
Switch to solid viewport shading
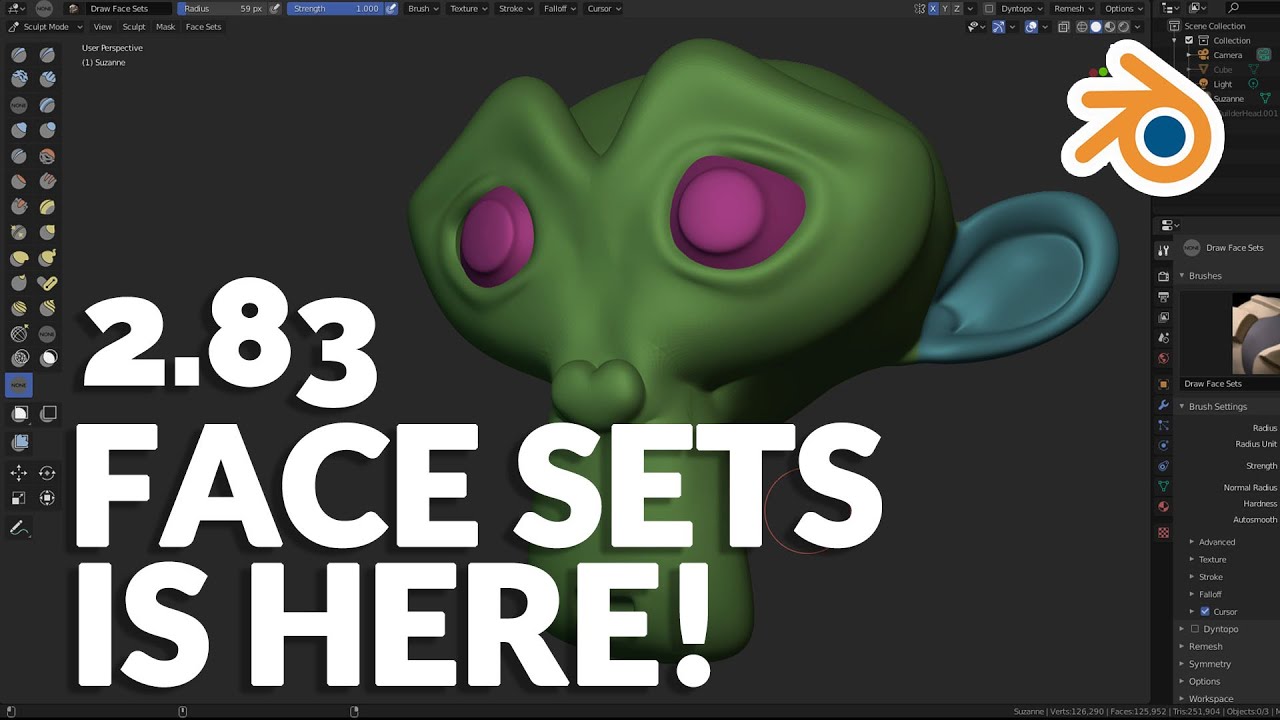tap(1095, 27)
